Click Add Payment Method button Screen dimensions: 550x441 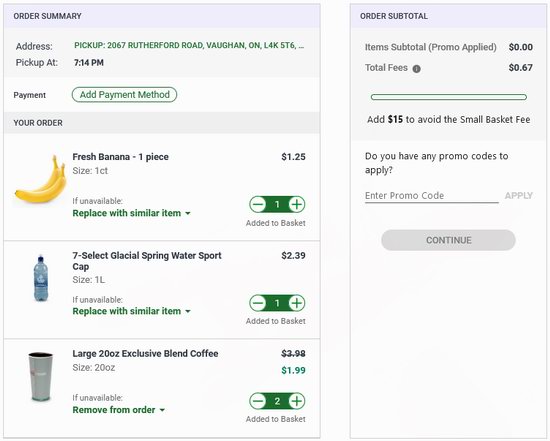(x=125, y=95)
